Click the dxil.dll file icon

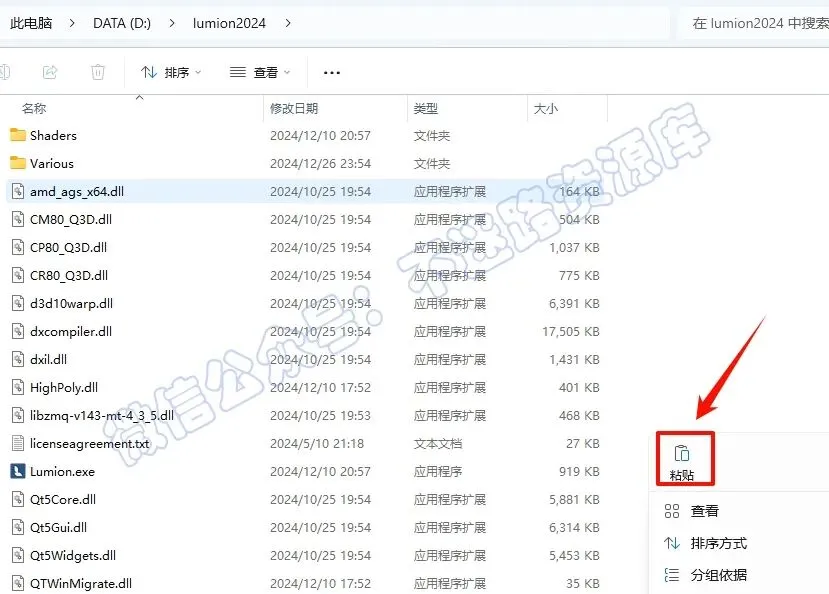click(x=18, y=359)
